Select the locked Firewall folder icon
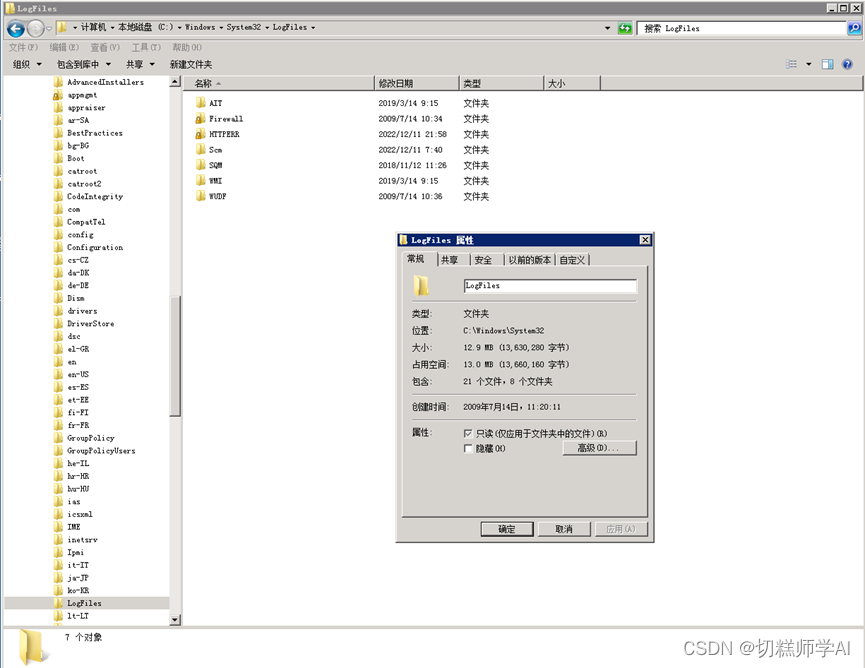The image size is (865, 668). pyautogui.click(x=201, y=119)
